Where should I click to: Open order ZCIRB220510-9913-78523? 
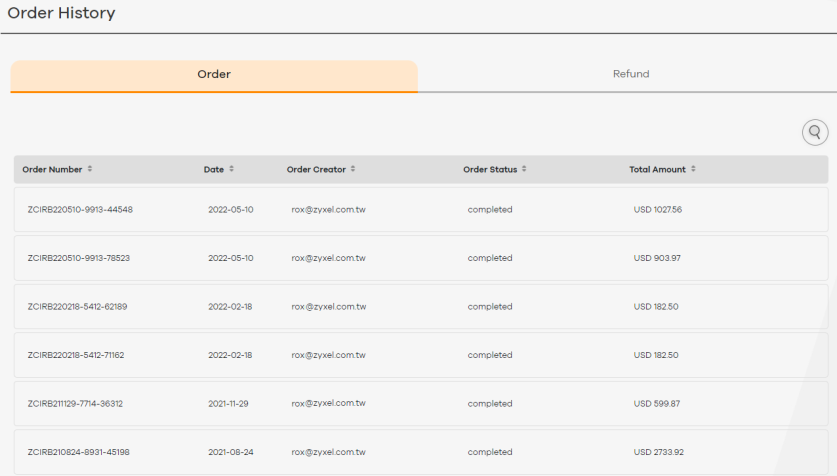point(79,258)
